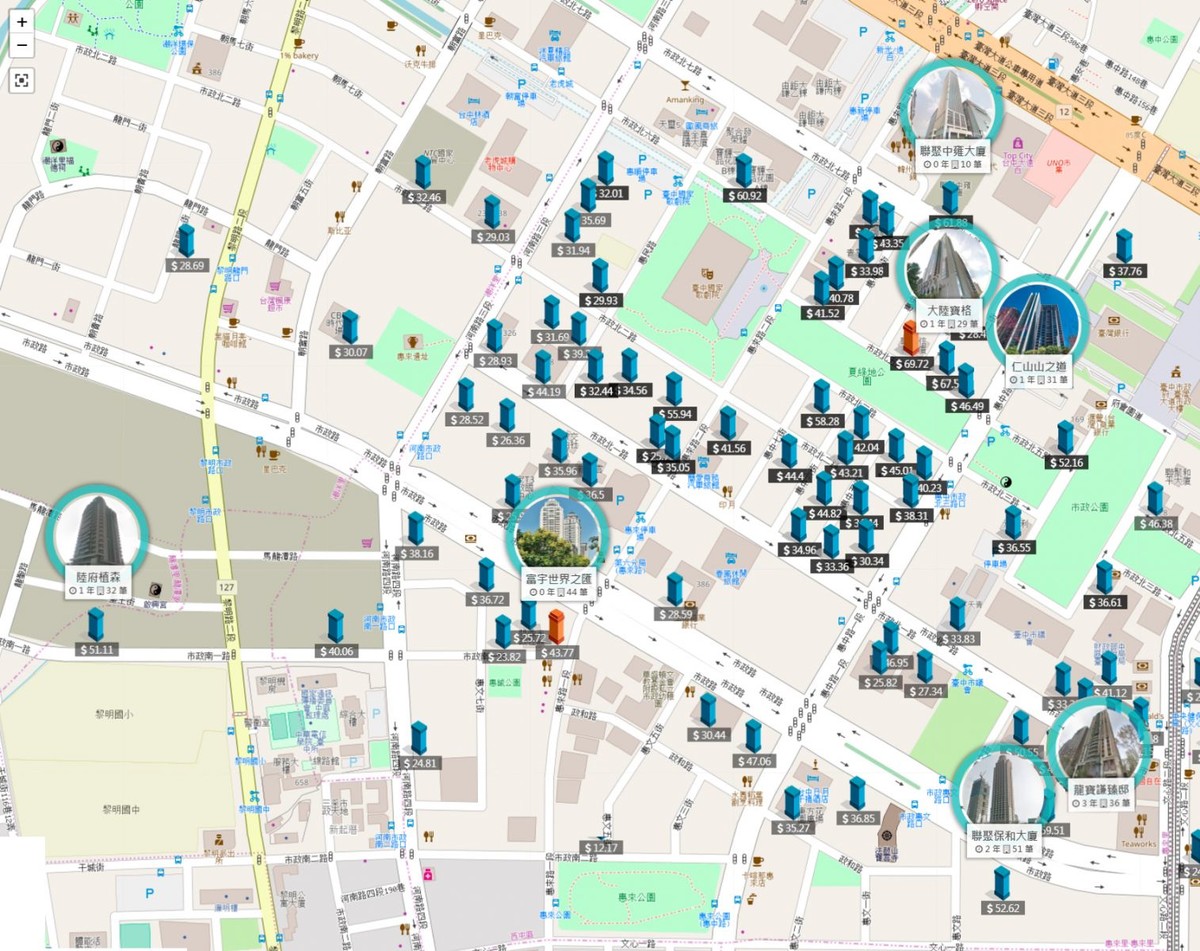Select the building marker priced $46.49
This screenshot has height=951, width=1200.
966,389
